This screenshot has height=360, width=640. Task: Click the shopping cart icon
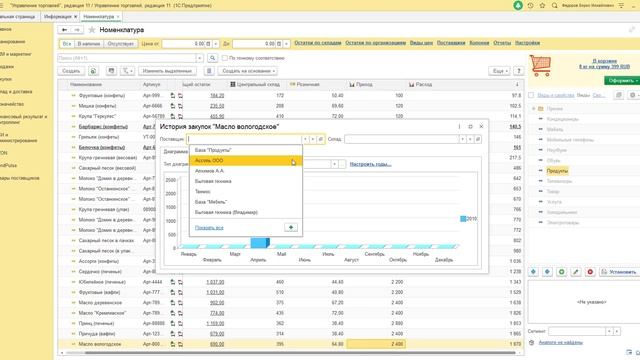pos(540,66)
